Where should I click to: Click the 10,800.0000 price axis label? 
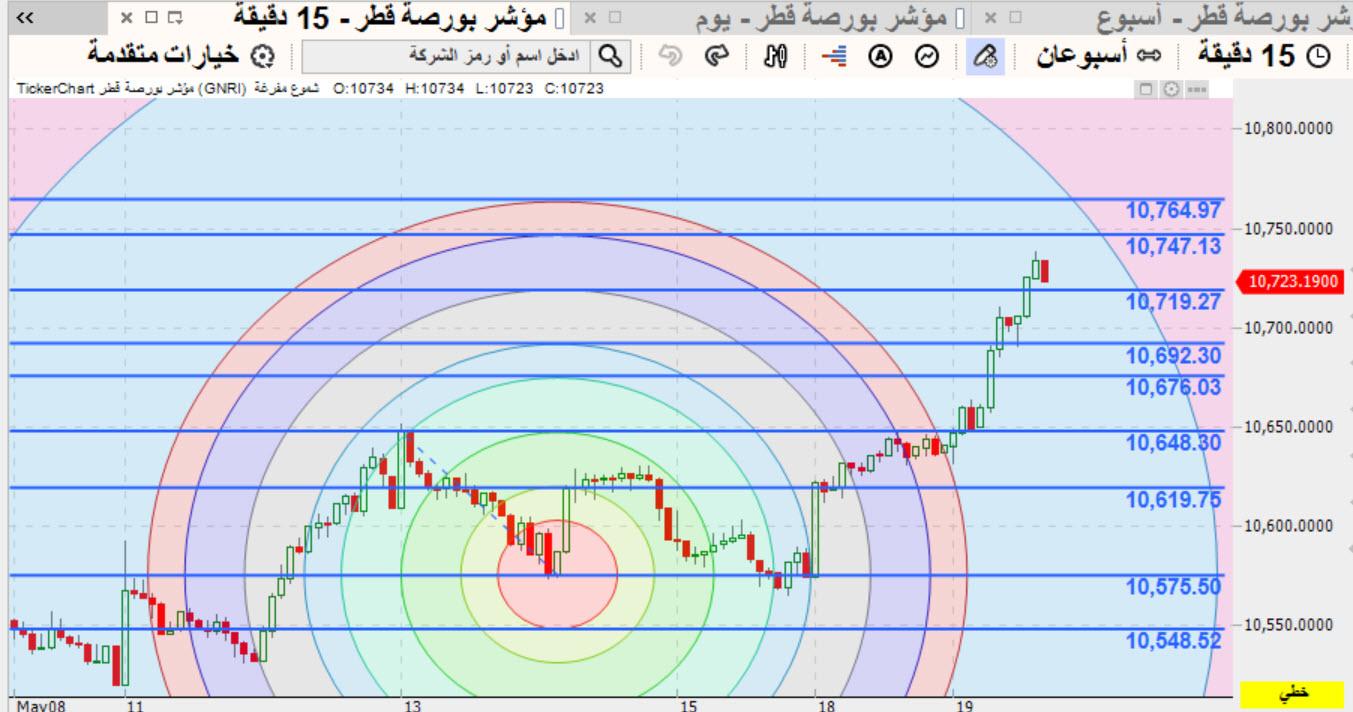pos(1290,129)
